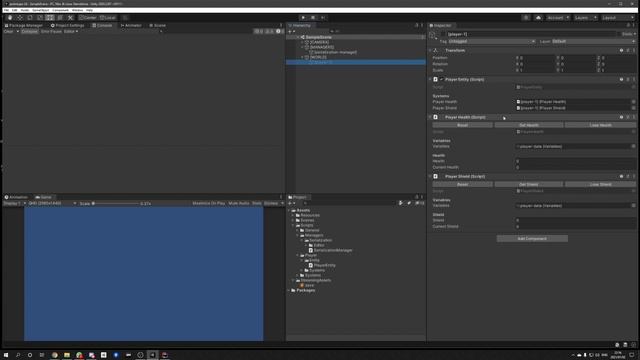Screen dimensions: 640x360
Task: Select the Rotate tool in toolbar
Action: pos(30,18)
